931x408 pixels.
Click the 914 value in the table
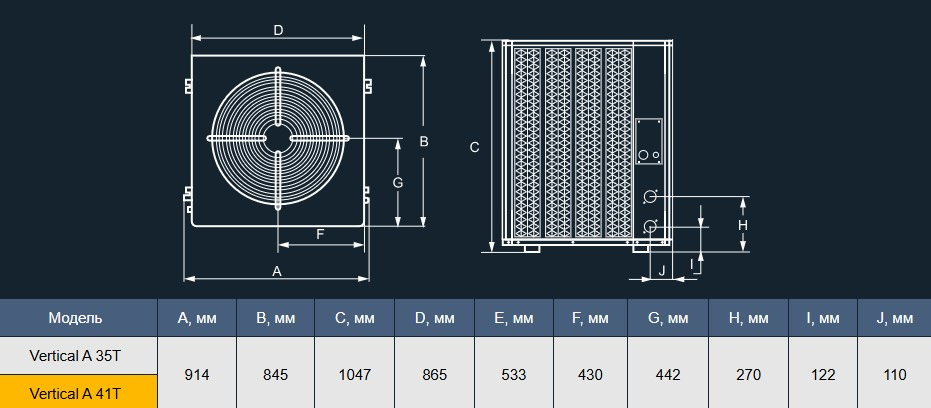[x=197, y=374]
